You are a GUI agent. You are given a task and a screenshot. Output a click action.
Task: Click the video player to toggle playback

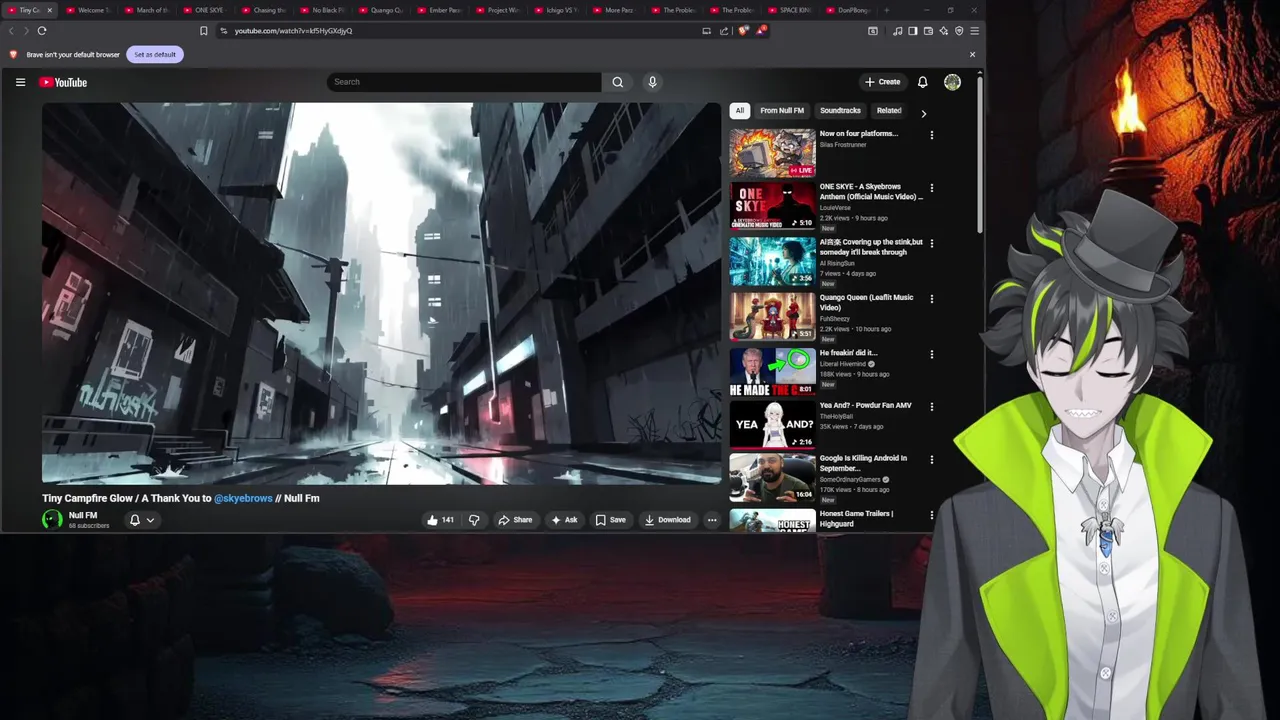pos(381,293)
